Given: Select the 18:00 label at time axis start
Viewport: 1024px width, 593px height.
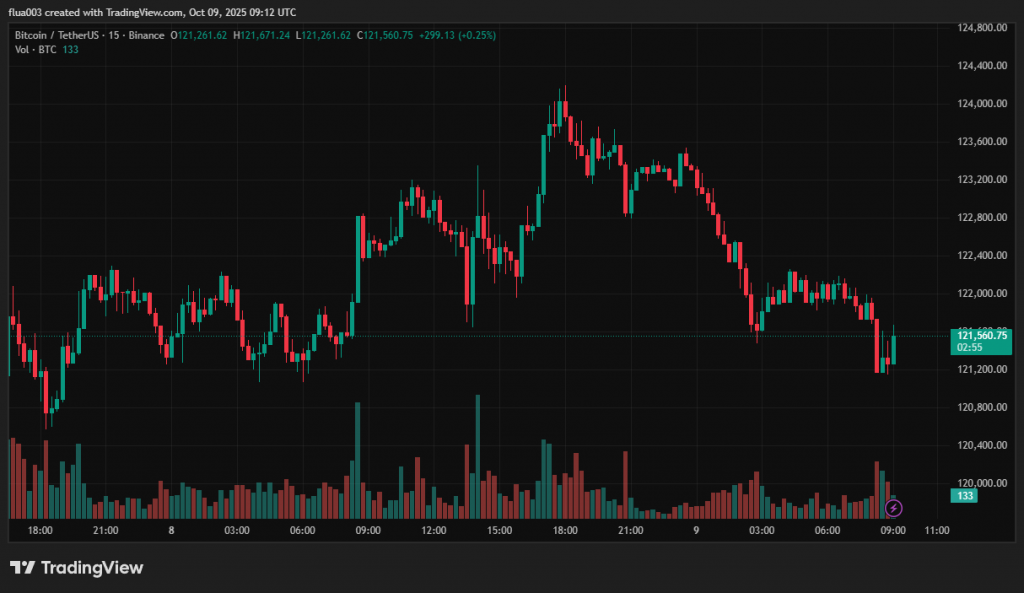Looking at the screenshot, I should click(x=40, y=530).
